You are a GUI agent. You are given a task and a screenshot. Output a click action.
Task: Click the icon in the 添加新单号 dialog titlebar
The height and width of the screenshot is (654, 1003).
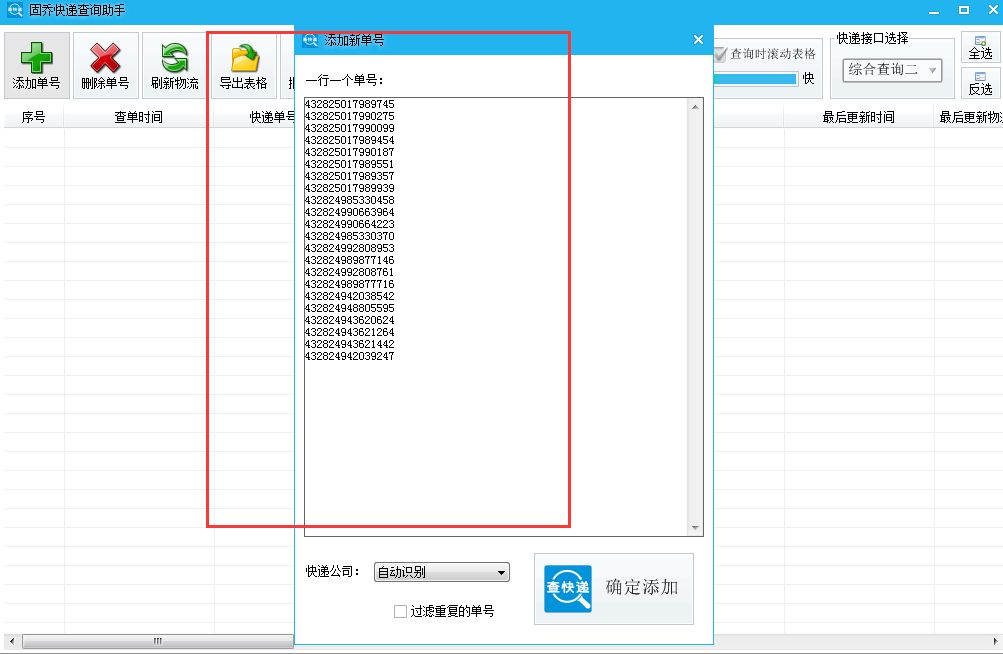308,40
